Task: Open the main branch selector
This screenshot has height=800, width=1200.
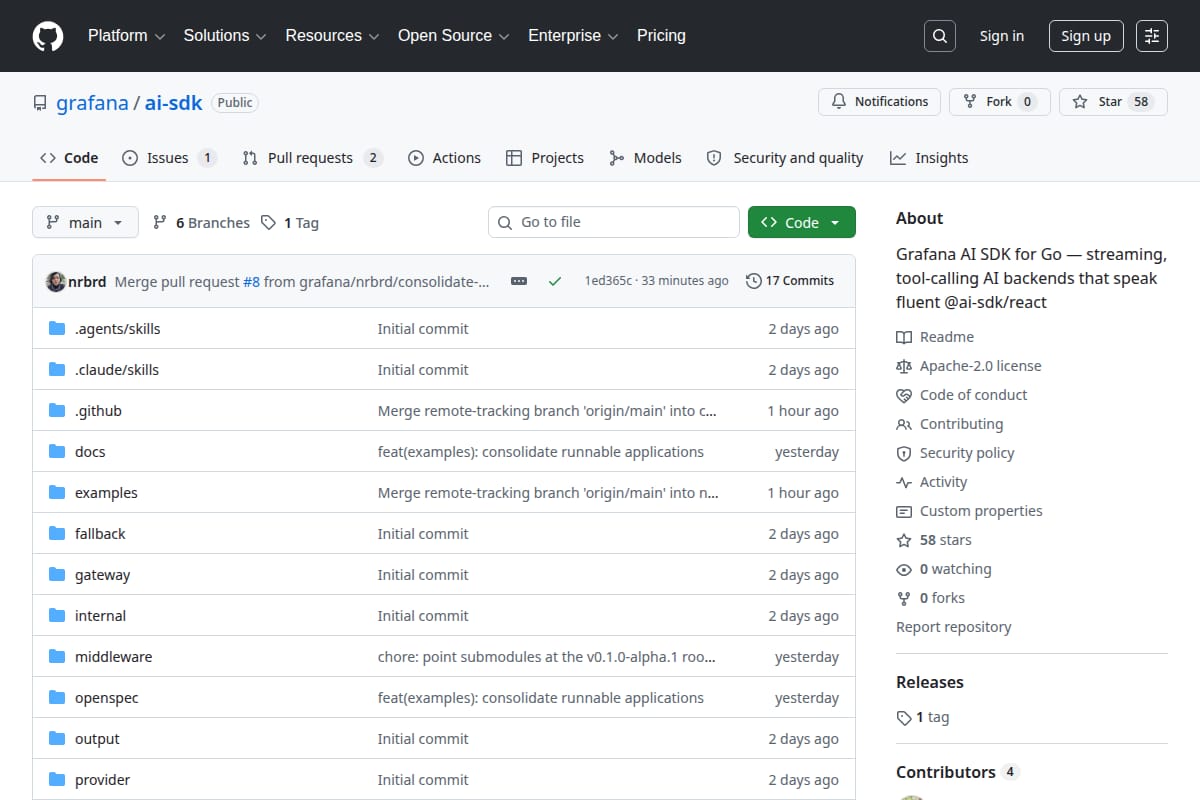Action: pyautogui.click(x=85, y=222)
